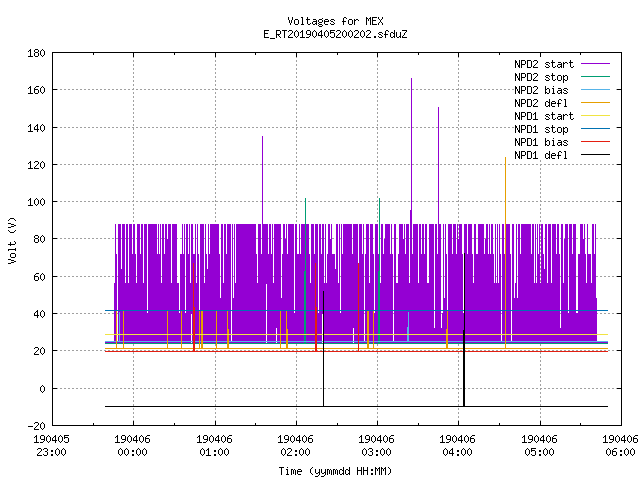640x480 pixels.
Task: Select the 'NPD1 bias' legend label
Action: tap(541, 142)
